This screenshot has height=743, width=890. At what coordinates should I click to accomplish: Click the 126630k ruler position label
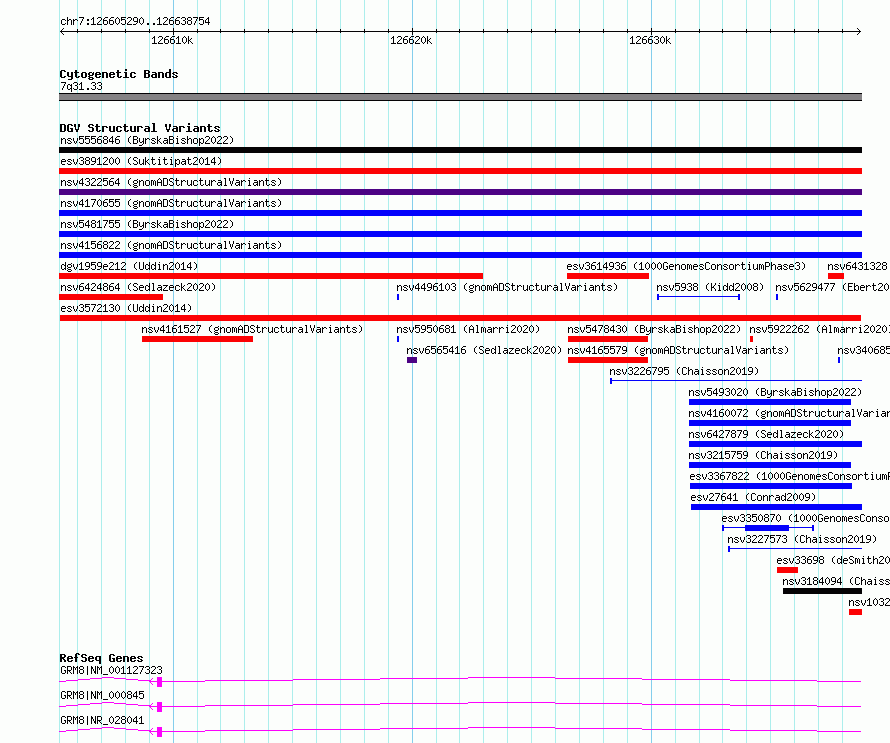(x=650, y=40)
